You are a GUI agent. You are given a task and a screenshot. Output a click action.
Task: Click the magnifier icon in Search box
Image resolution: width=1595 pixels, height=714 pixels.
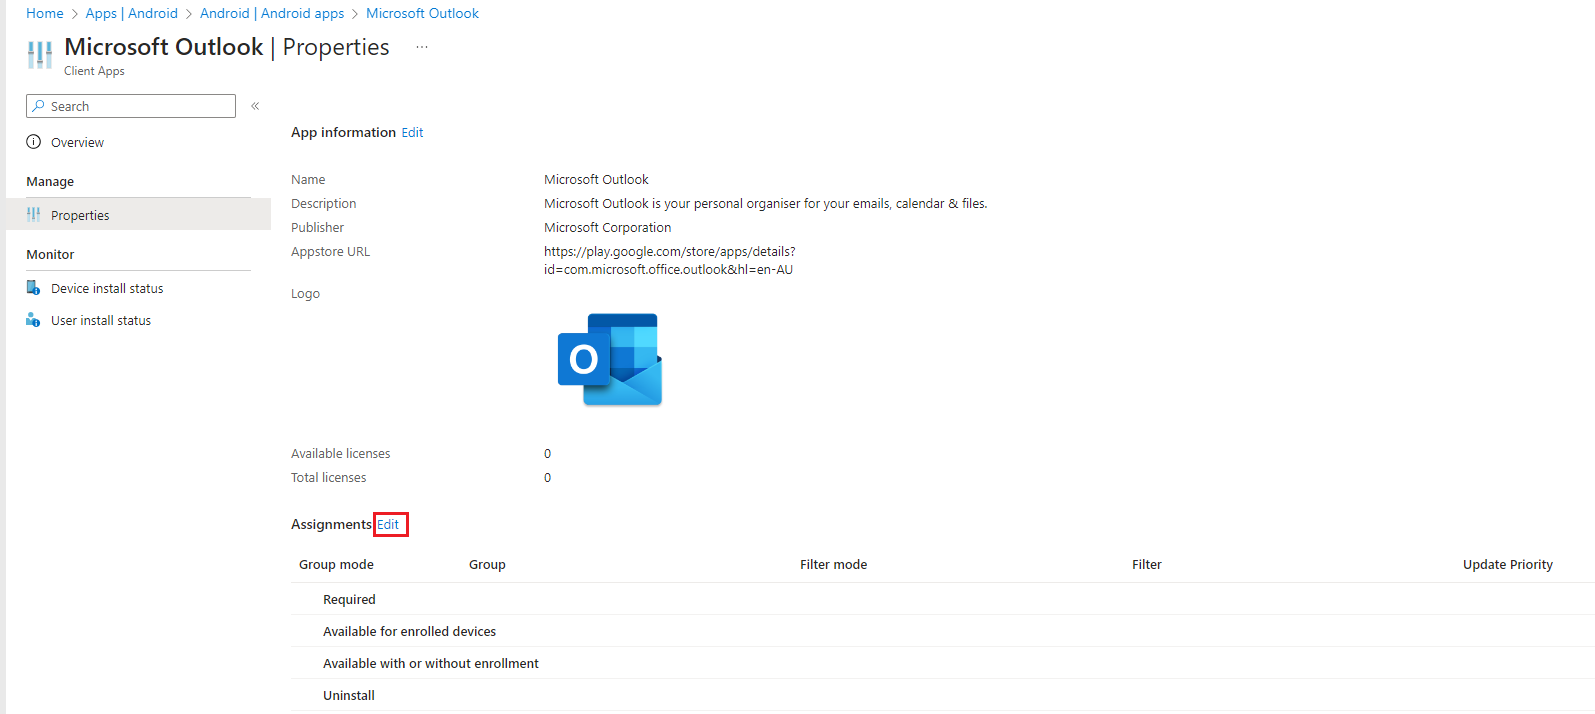(39, 106)
